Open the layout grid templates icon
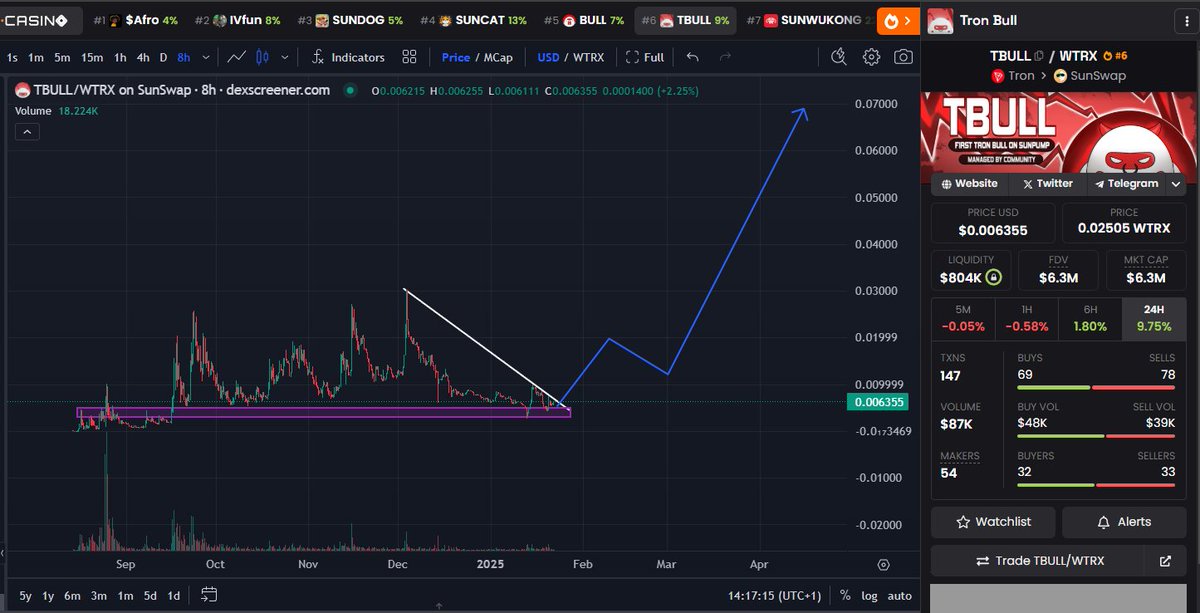This screenshot has height=613, width=1200. pyautogui.click(x=409, y=57)
